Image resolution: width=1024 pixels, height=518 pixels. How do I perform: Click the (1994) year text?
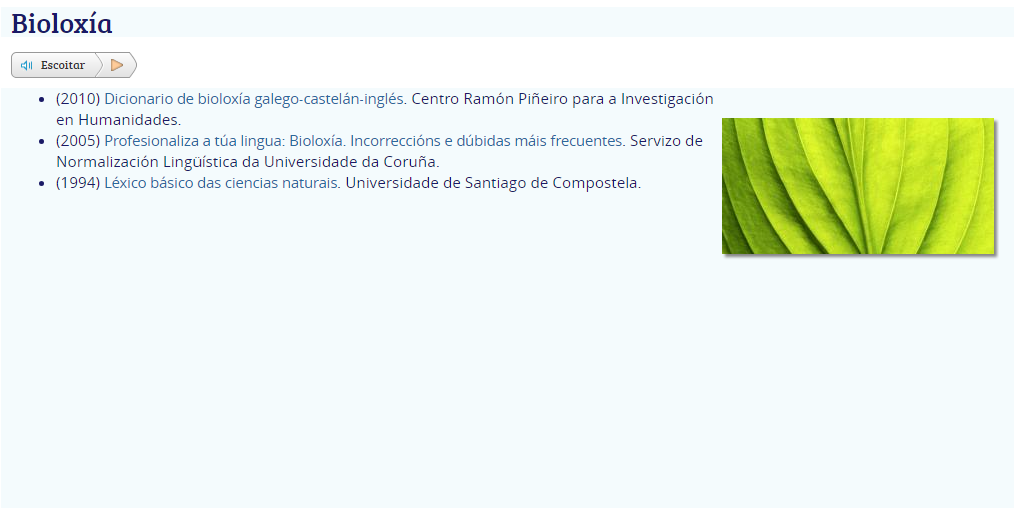pyautogui.click(x=78, y=183)
